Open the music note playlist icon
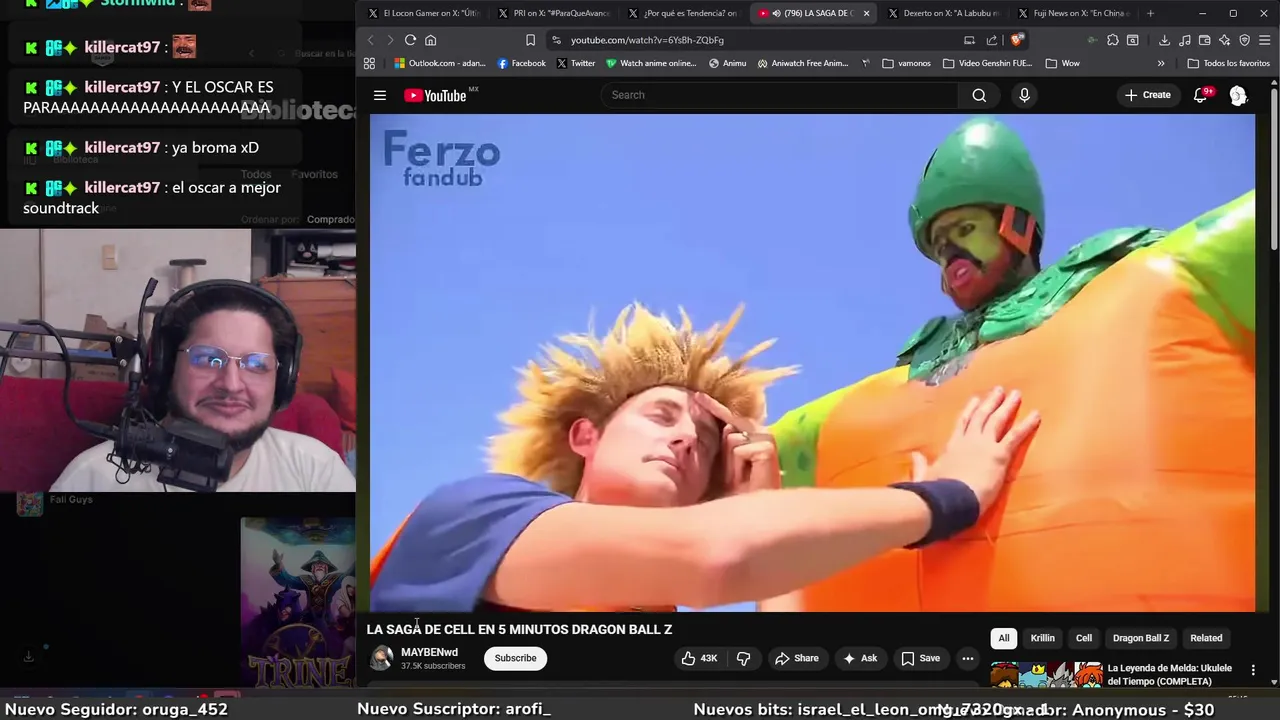 [x=1184, y=40]
